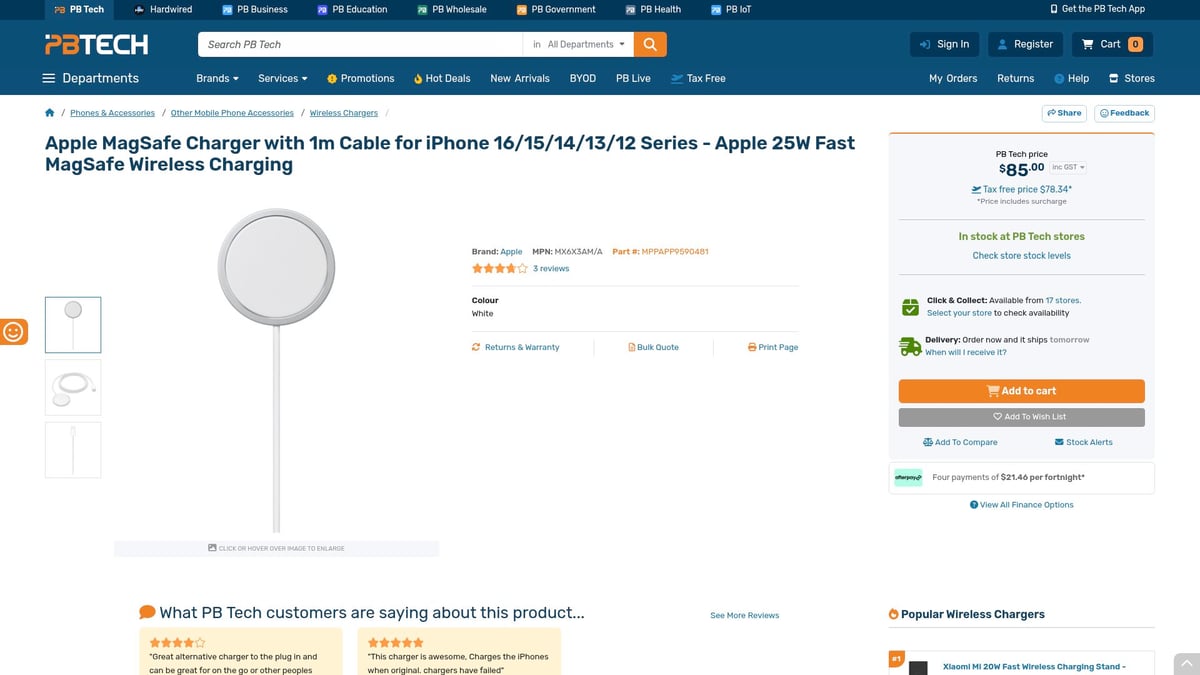Click the Add to cart button
Screen dimensions: 1200x675
click(x=1021, y=391)
